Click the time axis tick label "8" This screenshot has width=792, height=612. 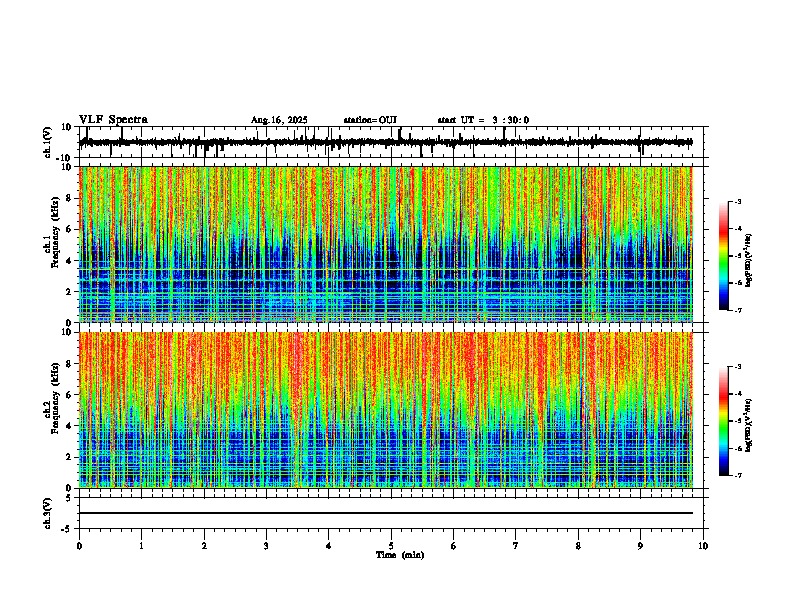[578, 546]
